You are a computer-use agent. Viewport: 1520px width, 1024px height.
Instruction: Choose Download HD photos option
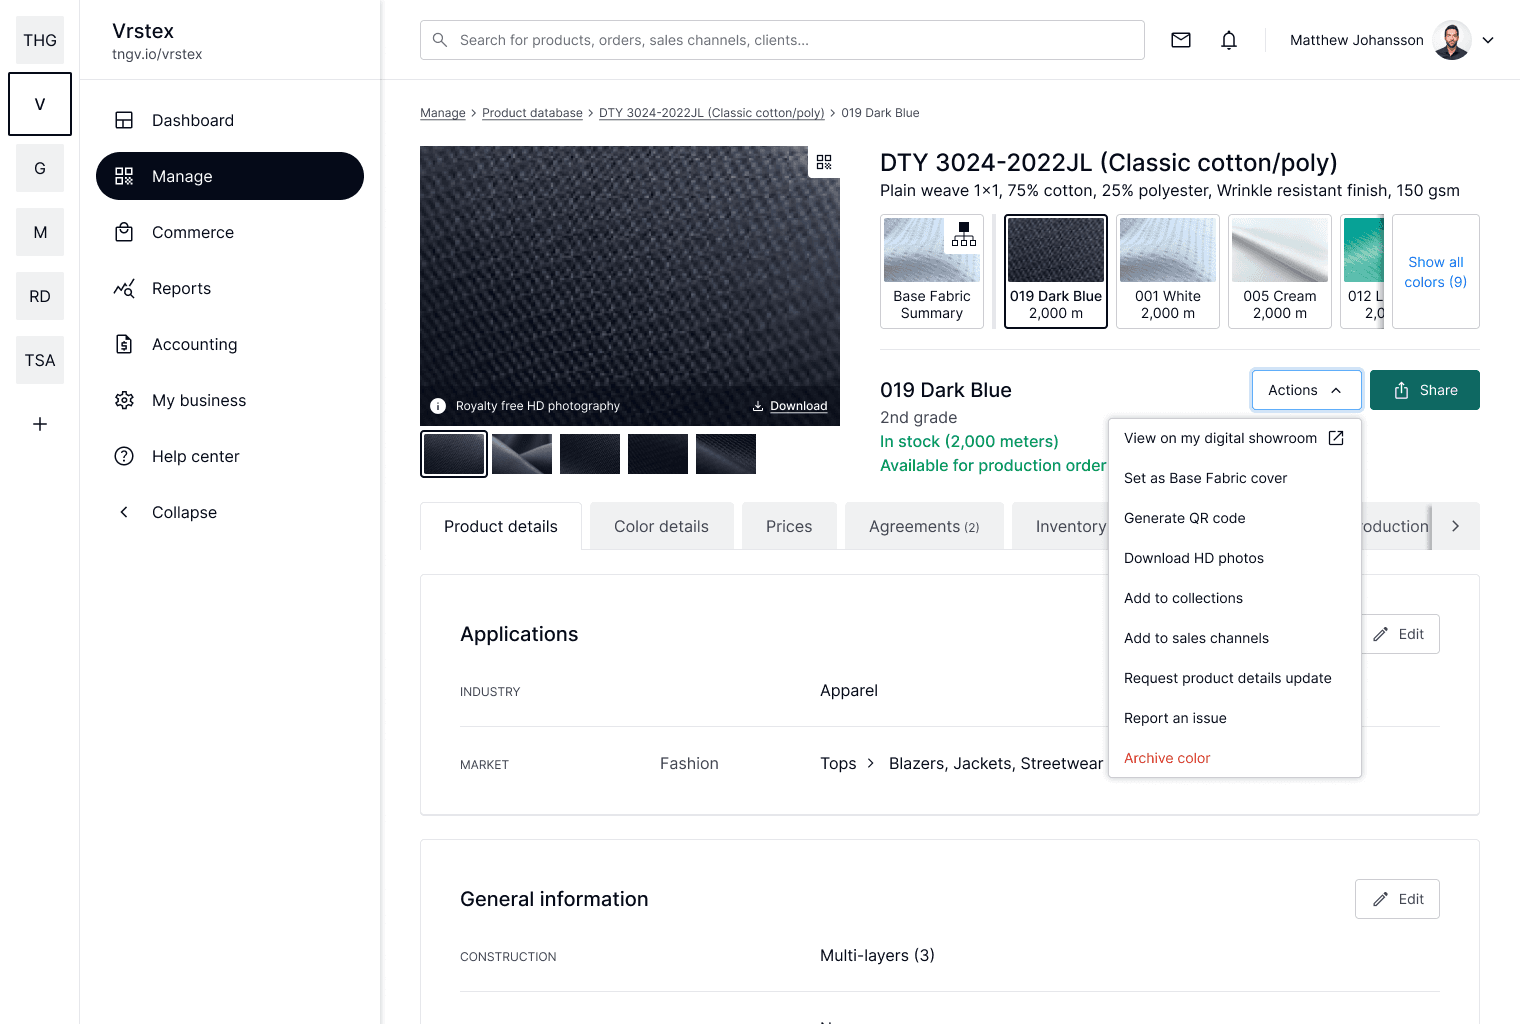[x=1234, y=558]
